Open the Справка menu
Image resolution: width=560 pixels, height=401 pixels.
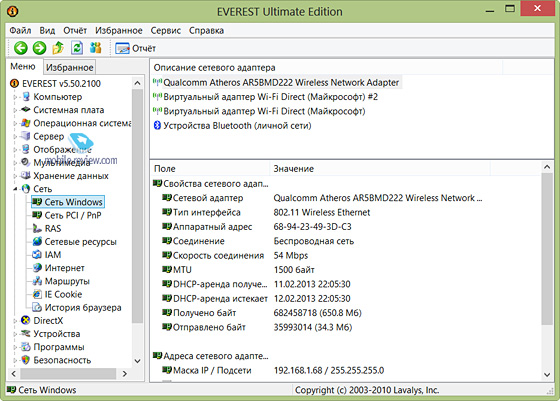click(206, 31)
